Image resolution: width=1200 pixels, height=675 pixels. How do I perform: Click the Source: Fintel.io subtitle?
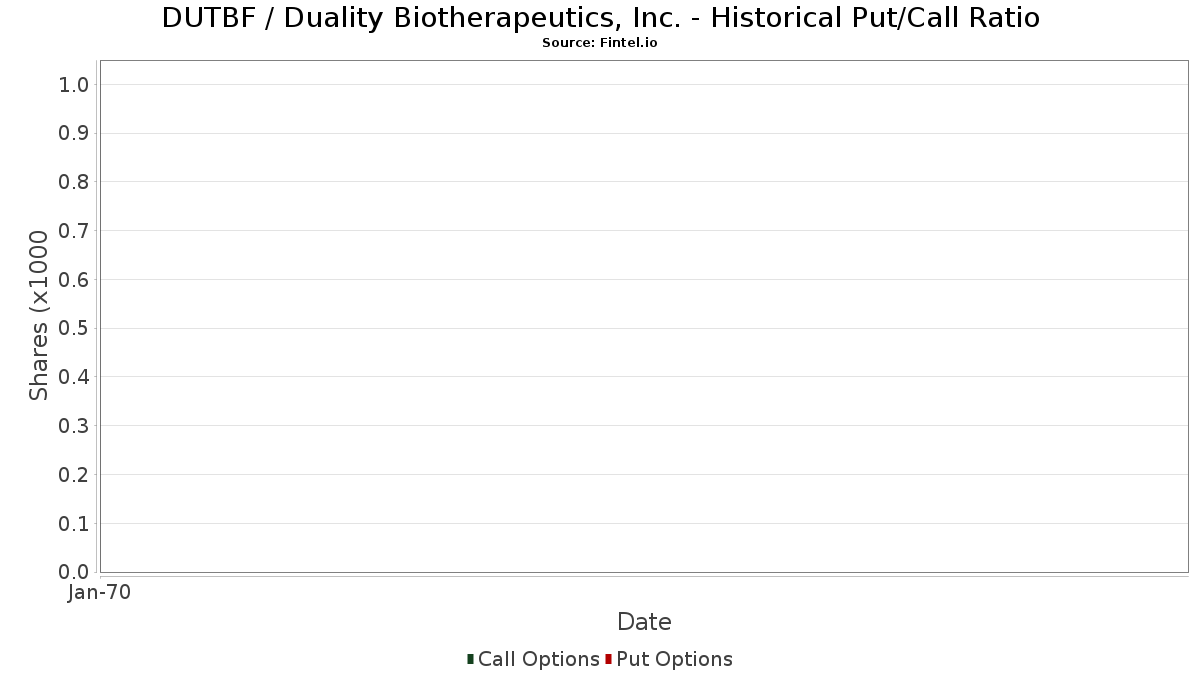tap(600, 43)
